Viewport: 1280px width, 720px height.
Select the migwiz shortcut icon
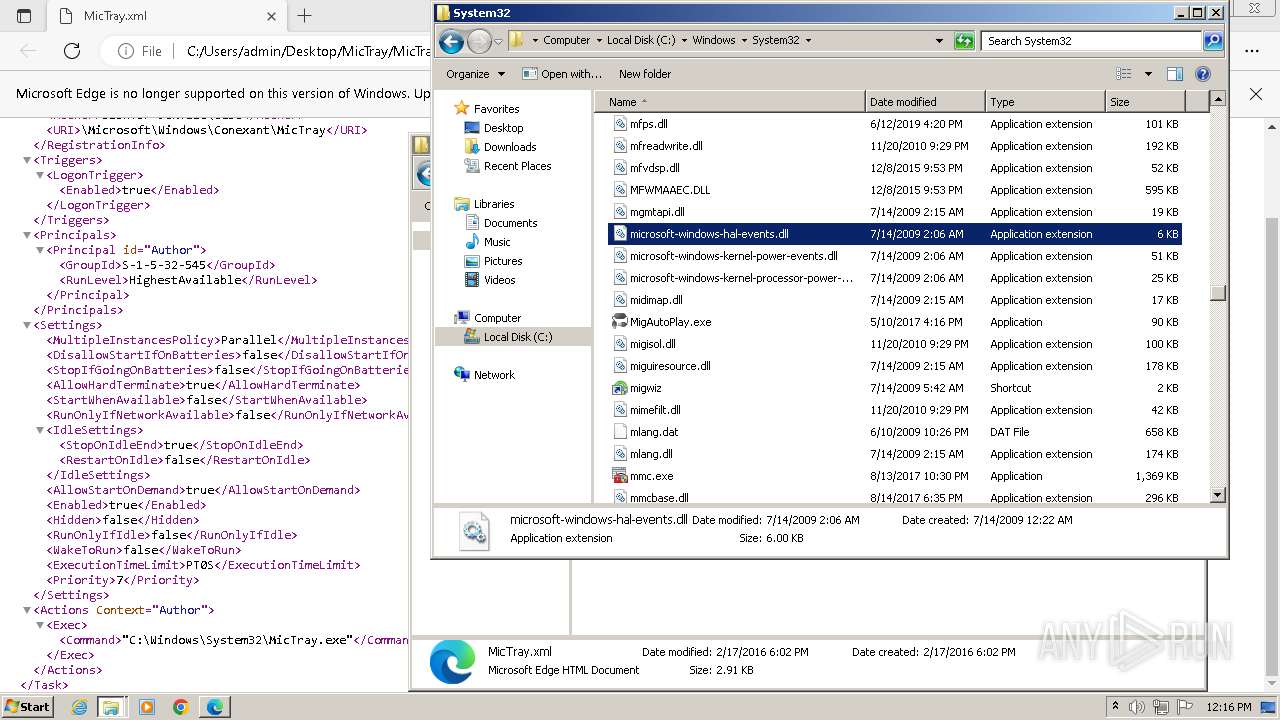(621, 388)
